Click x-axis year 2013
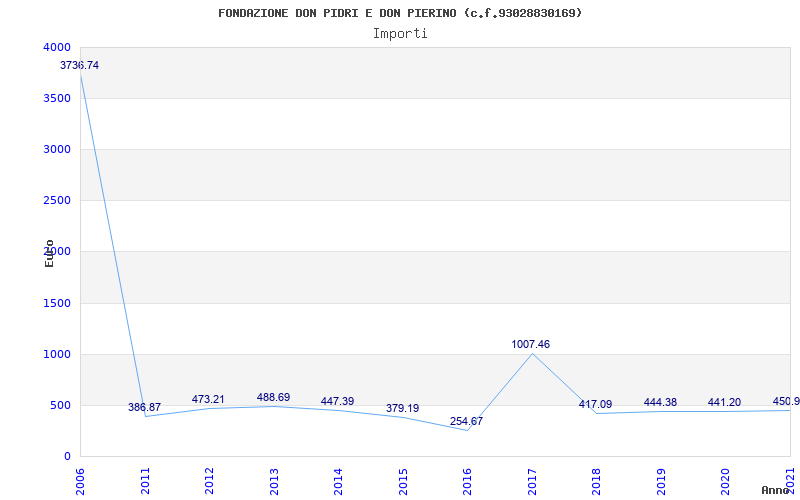Screen dimensions: 800x500 tap(274, 482)
